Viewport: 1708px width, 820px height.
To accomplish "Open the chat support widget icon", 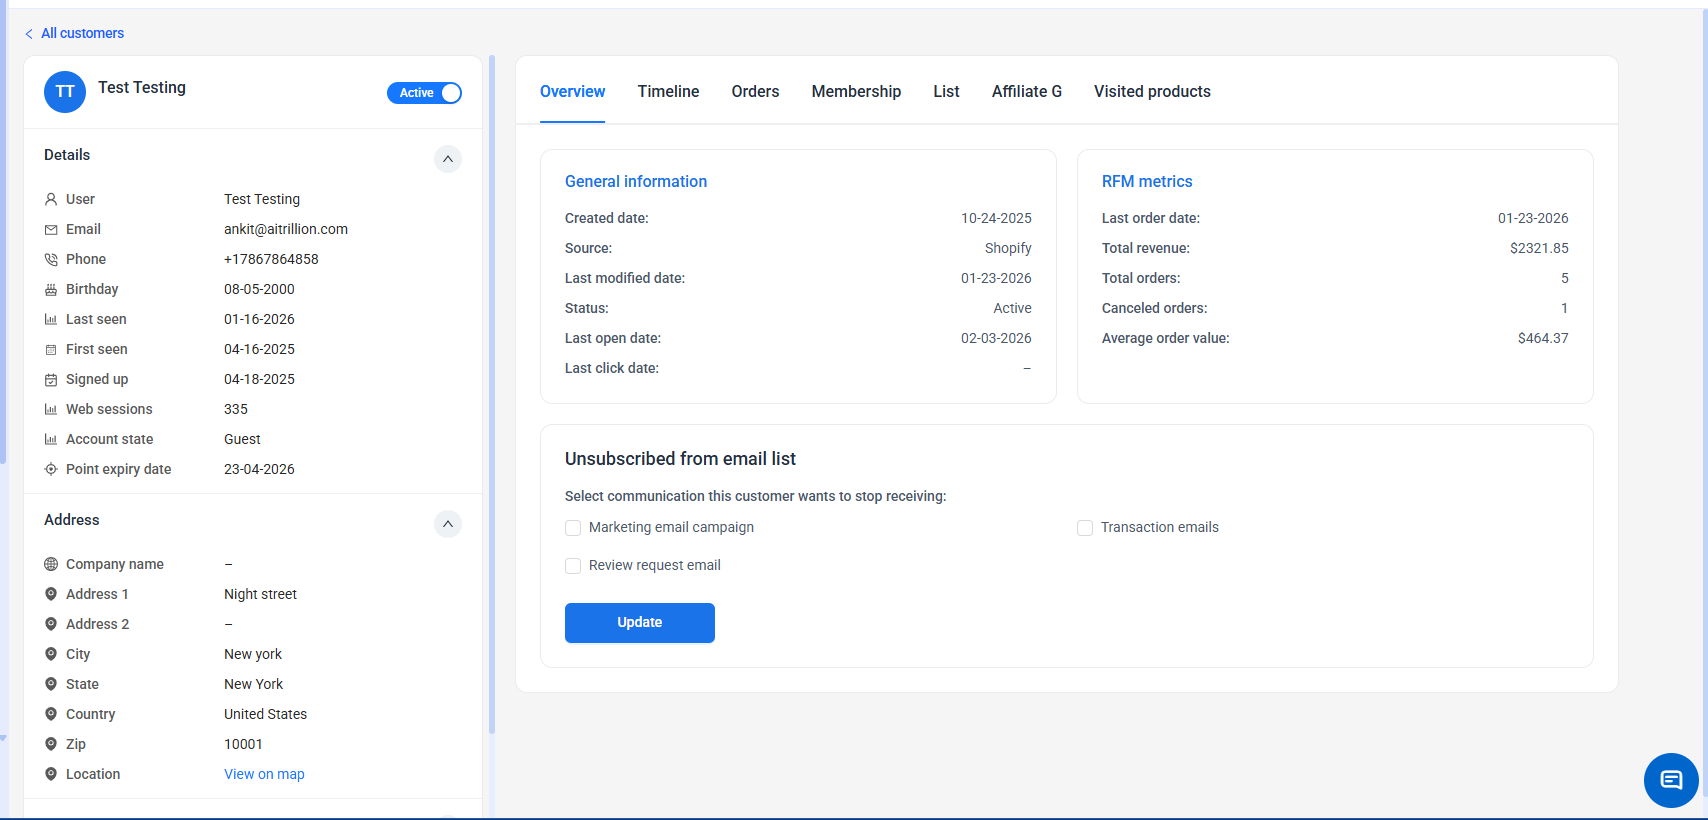I will 1670,780.
